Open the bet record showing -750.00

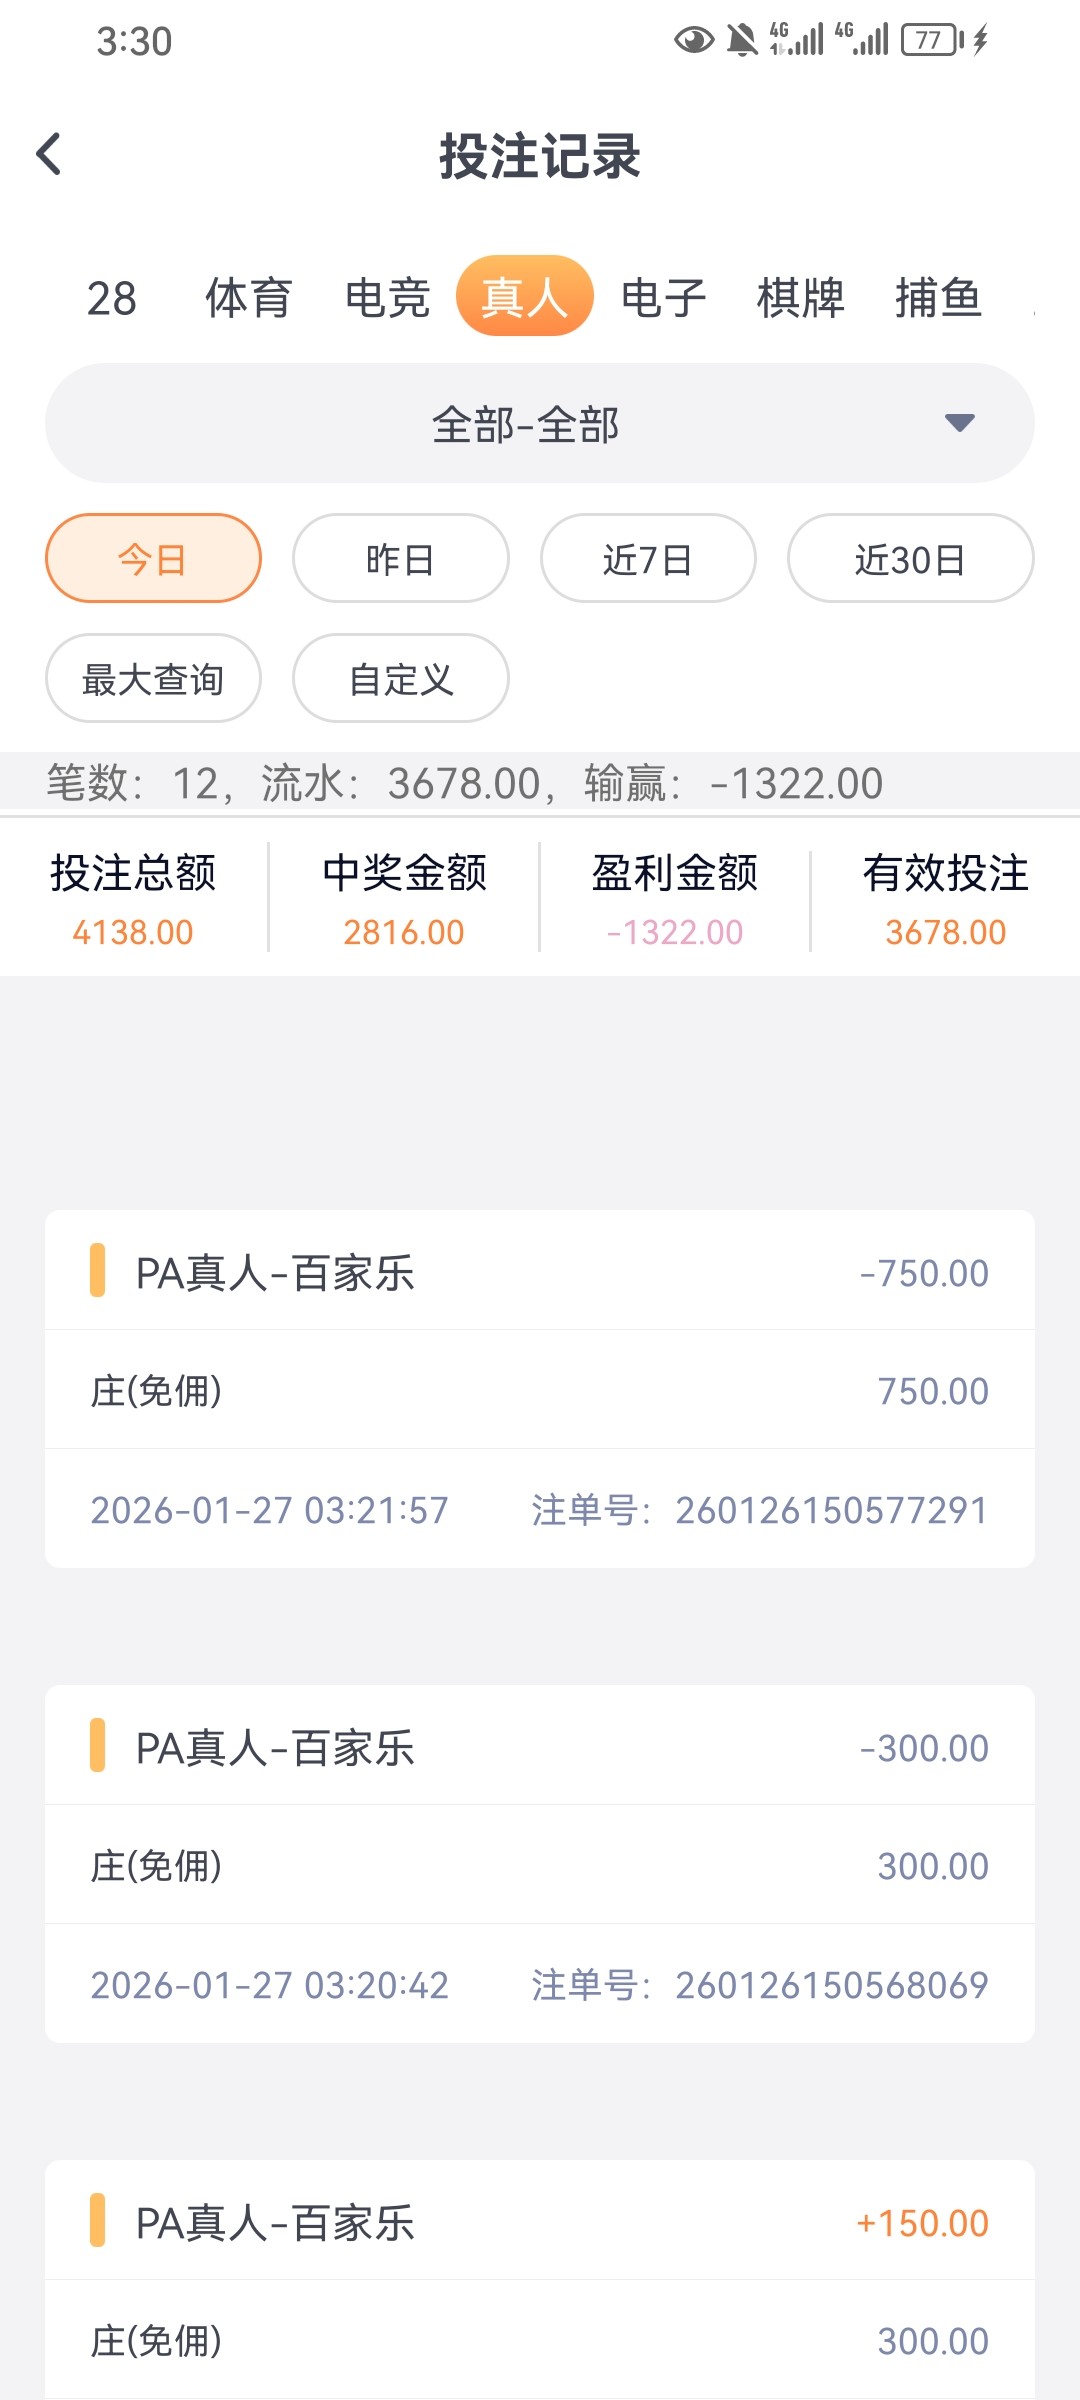539,1388
